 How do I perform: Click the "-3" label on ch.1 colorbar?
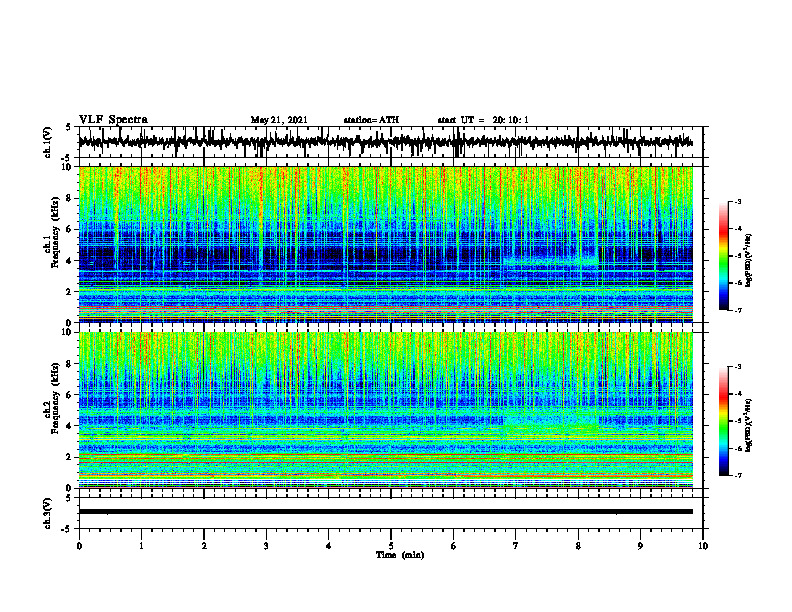[x=738, y=201]
